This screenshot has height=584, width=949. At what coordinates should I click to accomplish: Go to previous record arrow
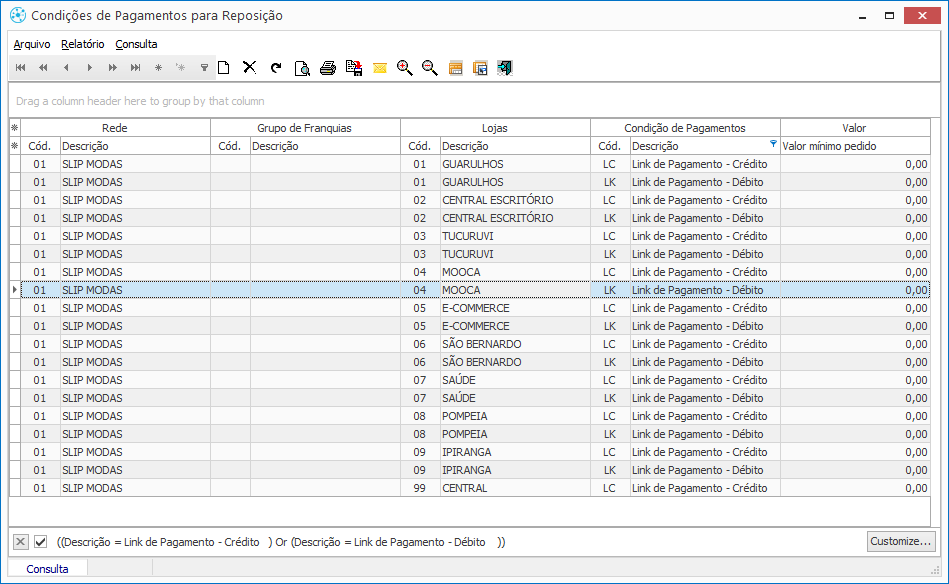(x=66, y=68)
